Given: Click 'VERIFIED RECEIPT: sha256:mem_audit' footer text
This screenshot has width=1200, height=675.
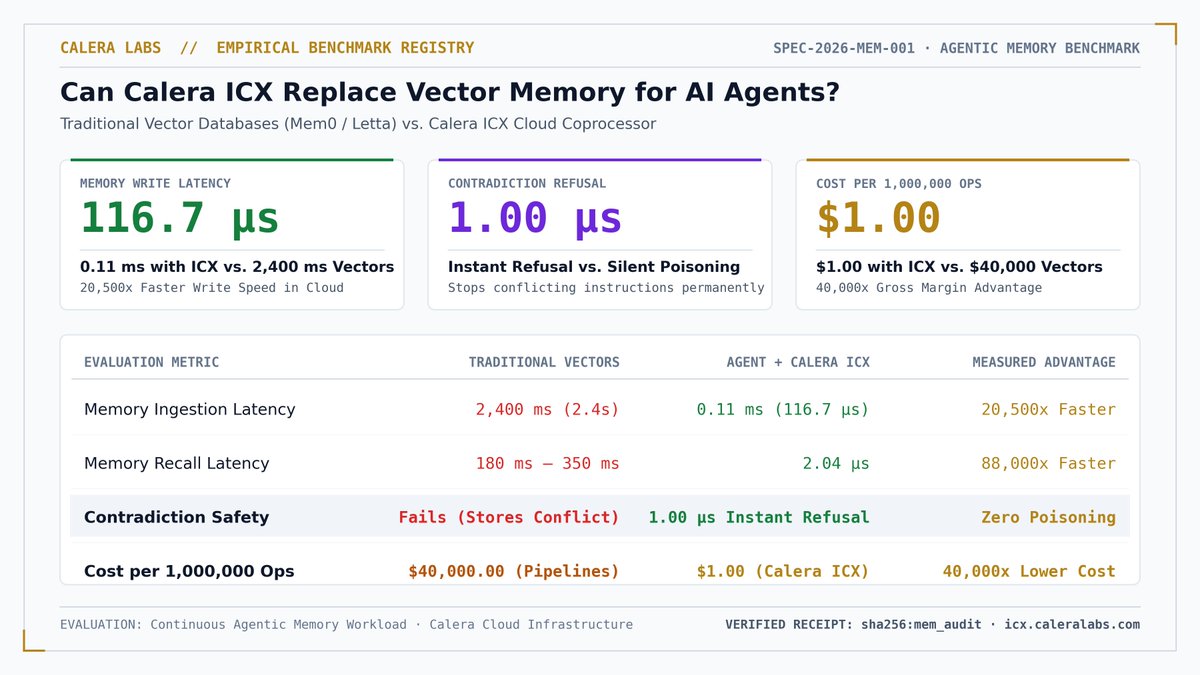Looking at the screenshot, I should [853, 625].
